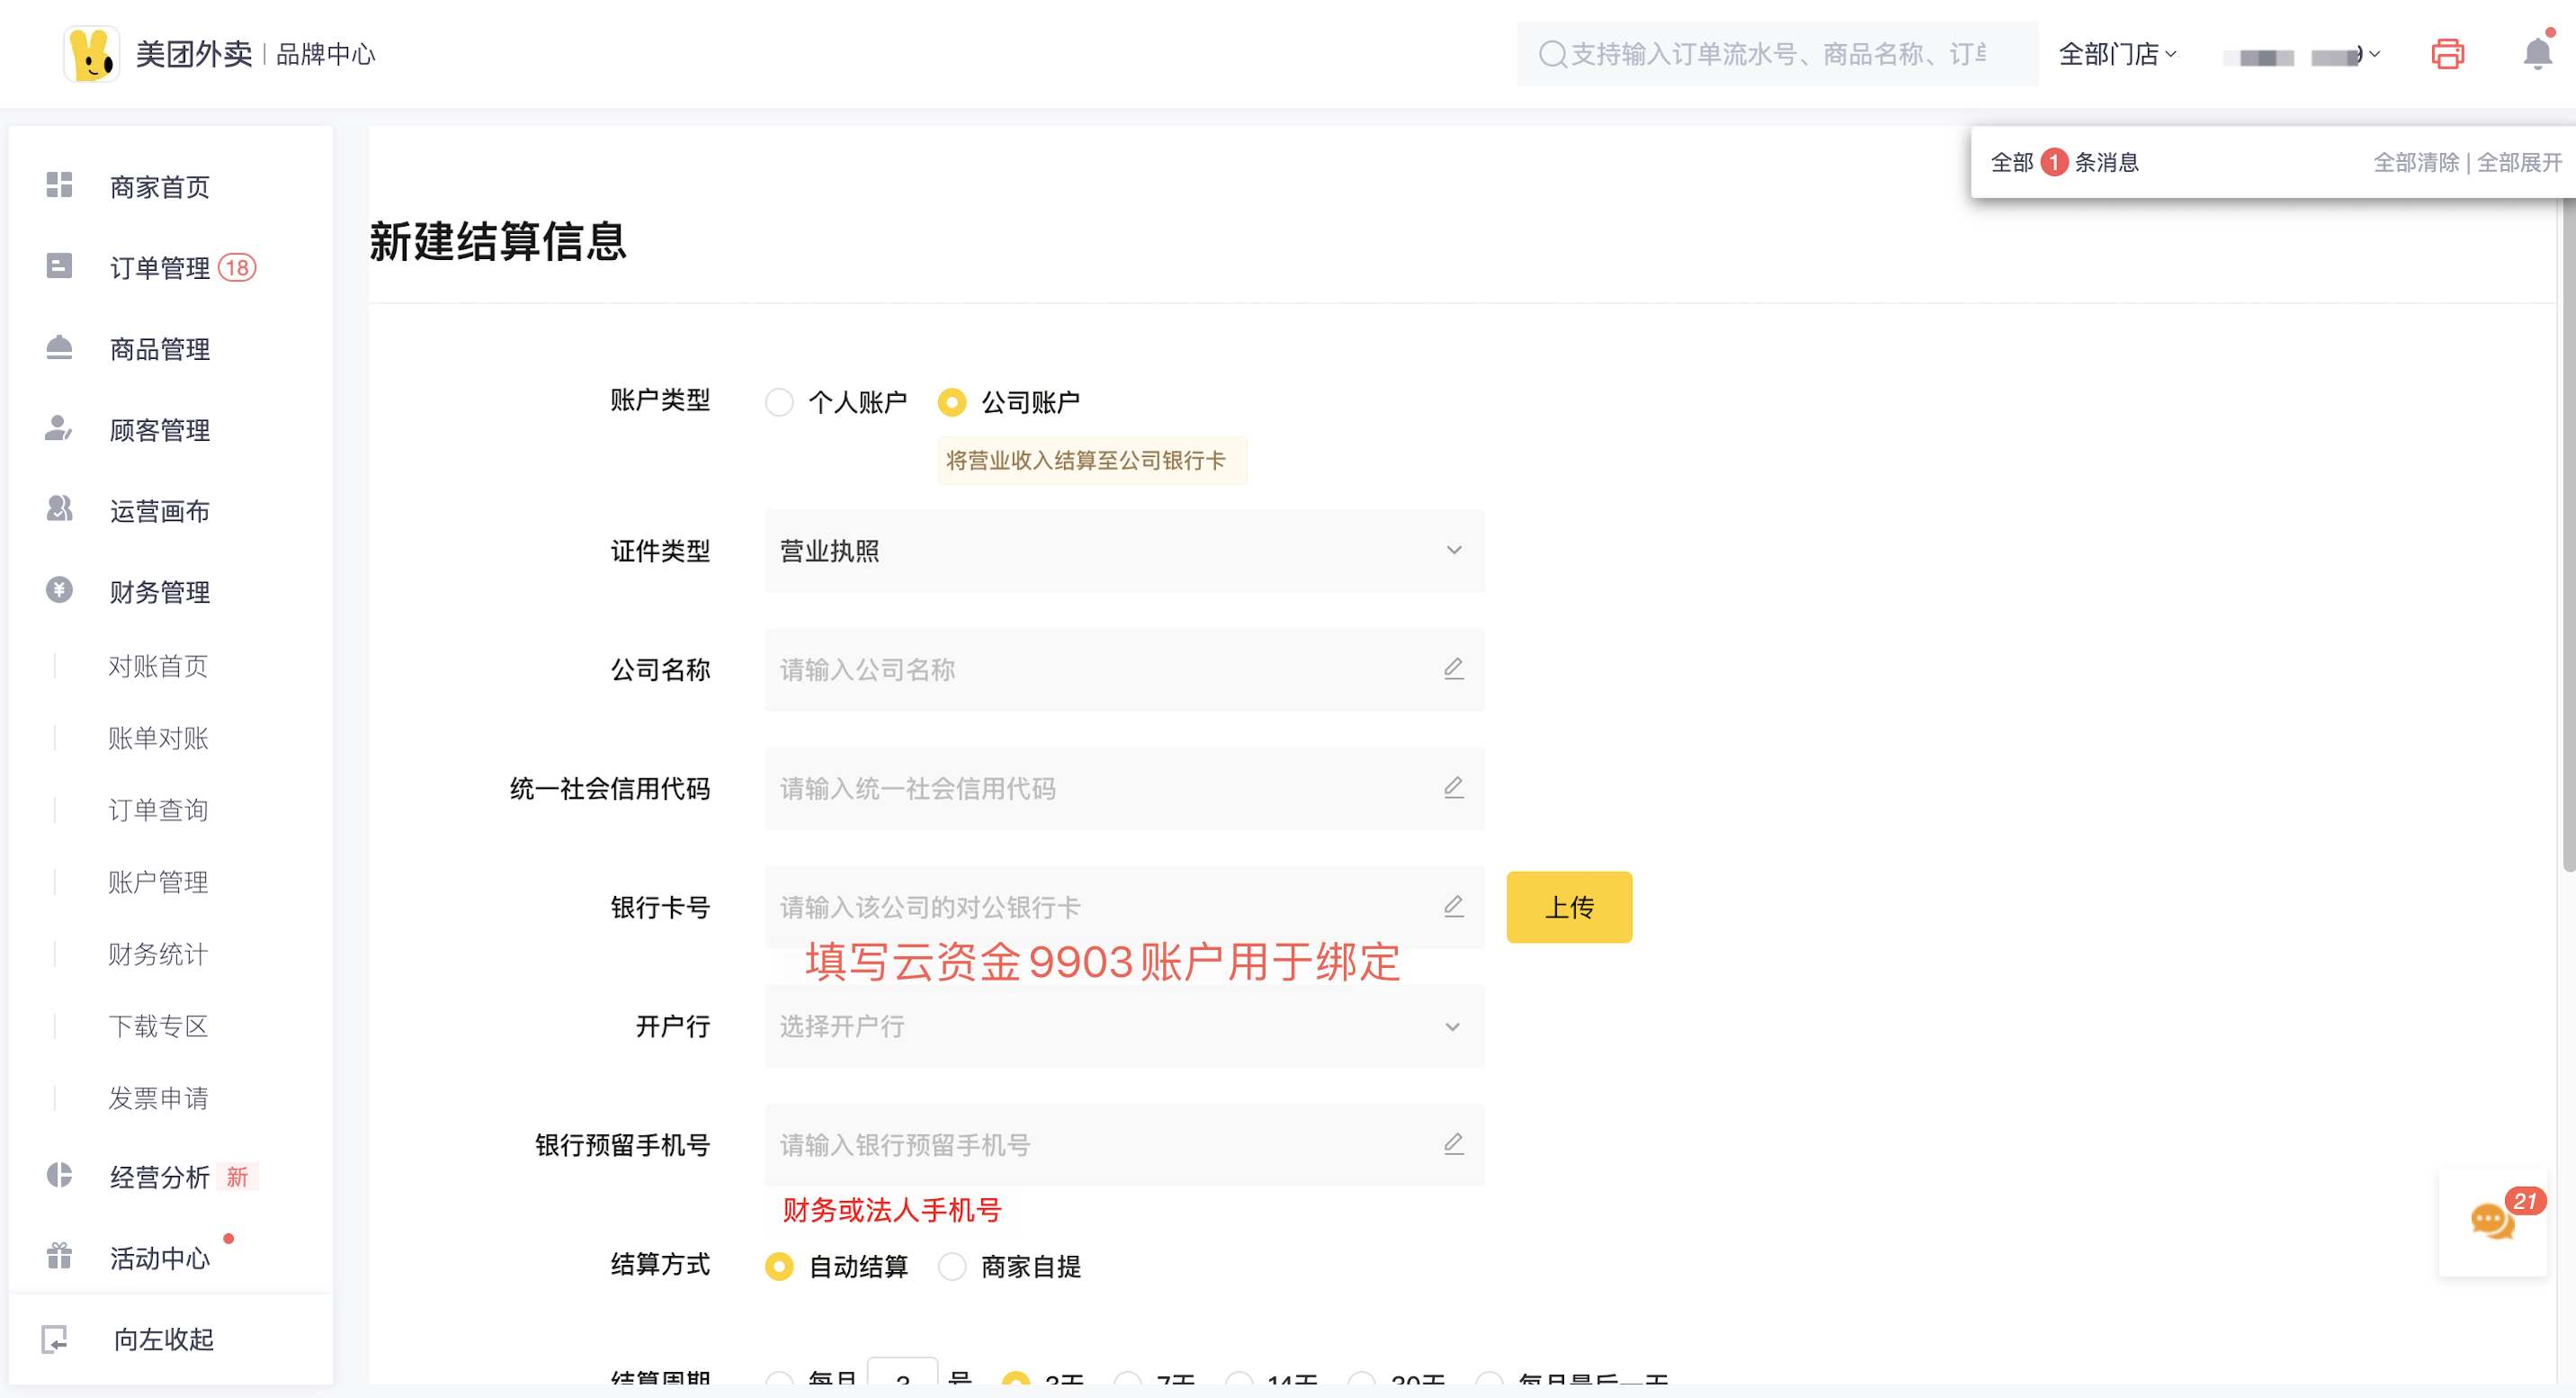Click the yellow 上传 button
This screenshot has width=2576, height=1398.
(x=1568, y=907)
